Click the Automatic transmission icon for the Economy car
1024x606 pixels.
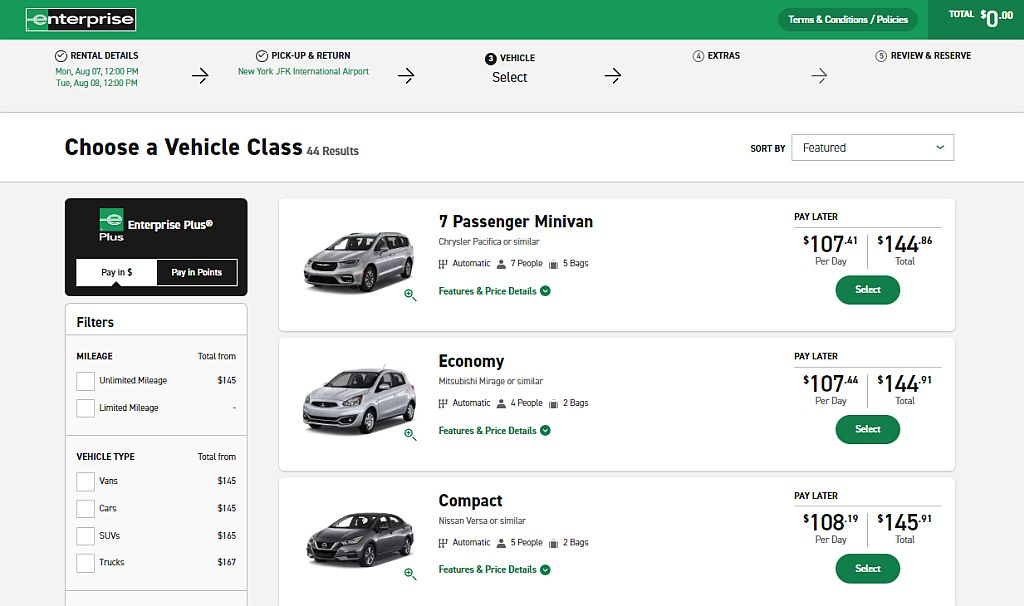click(x=441, y=402)
